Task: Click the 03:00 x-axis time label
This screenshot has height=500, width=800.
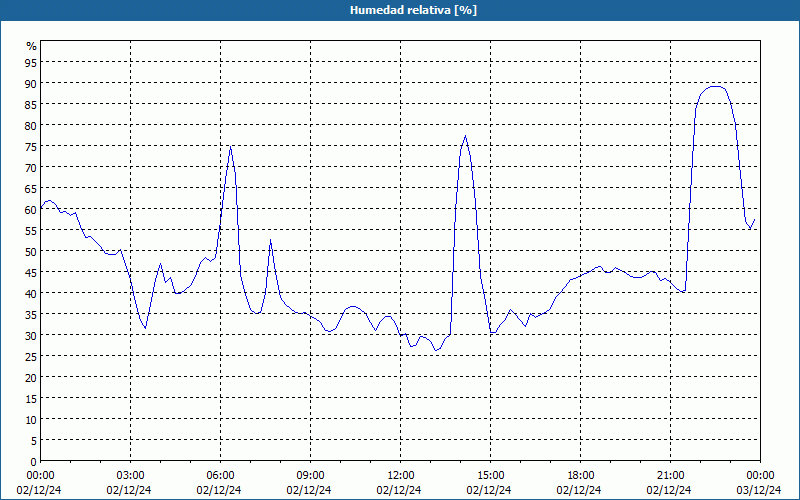Action: [x=131, y=476]
